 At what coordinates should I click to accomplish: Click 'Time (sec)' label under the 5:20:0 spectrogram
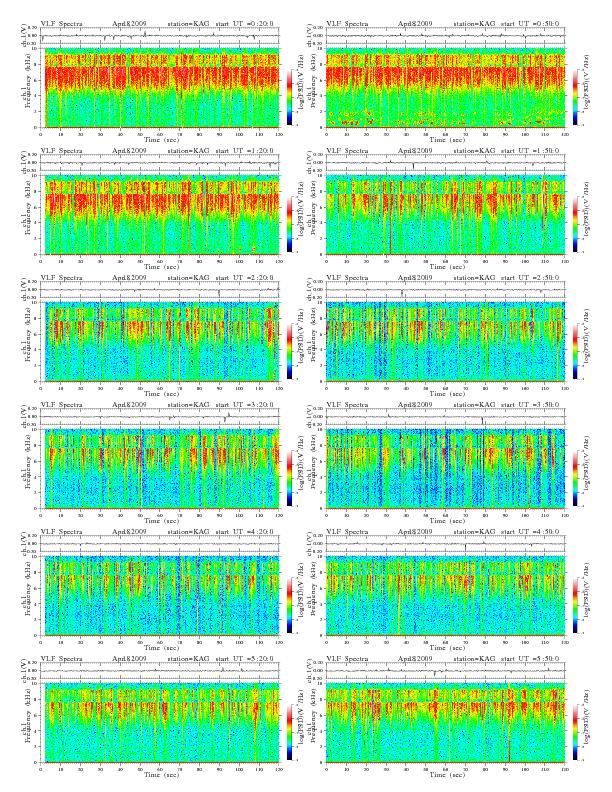(x=161, y=774)
